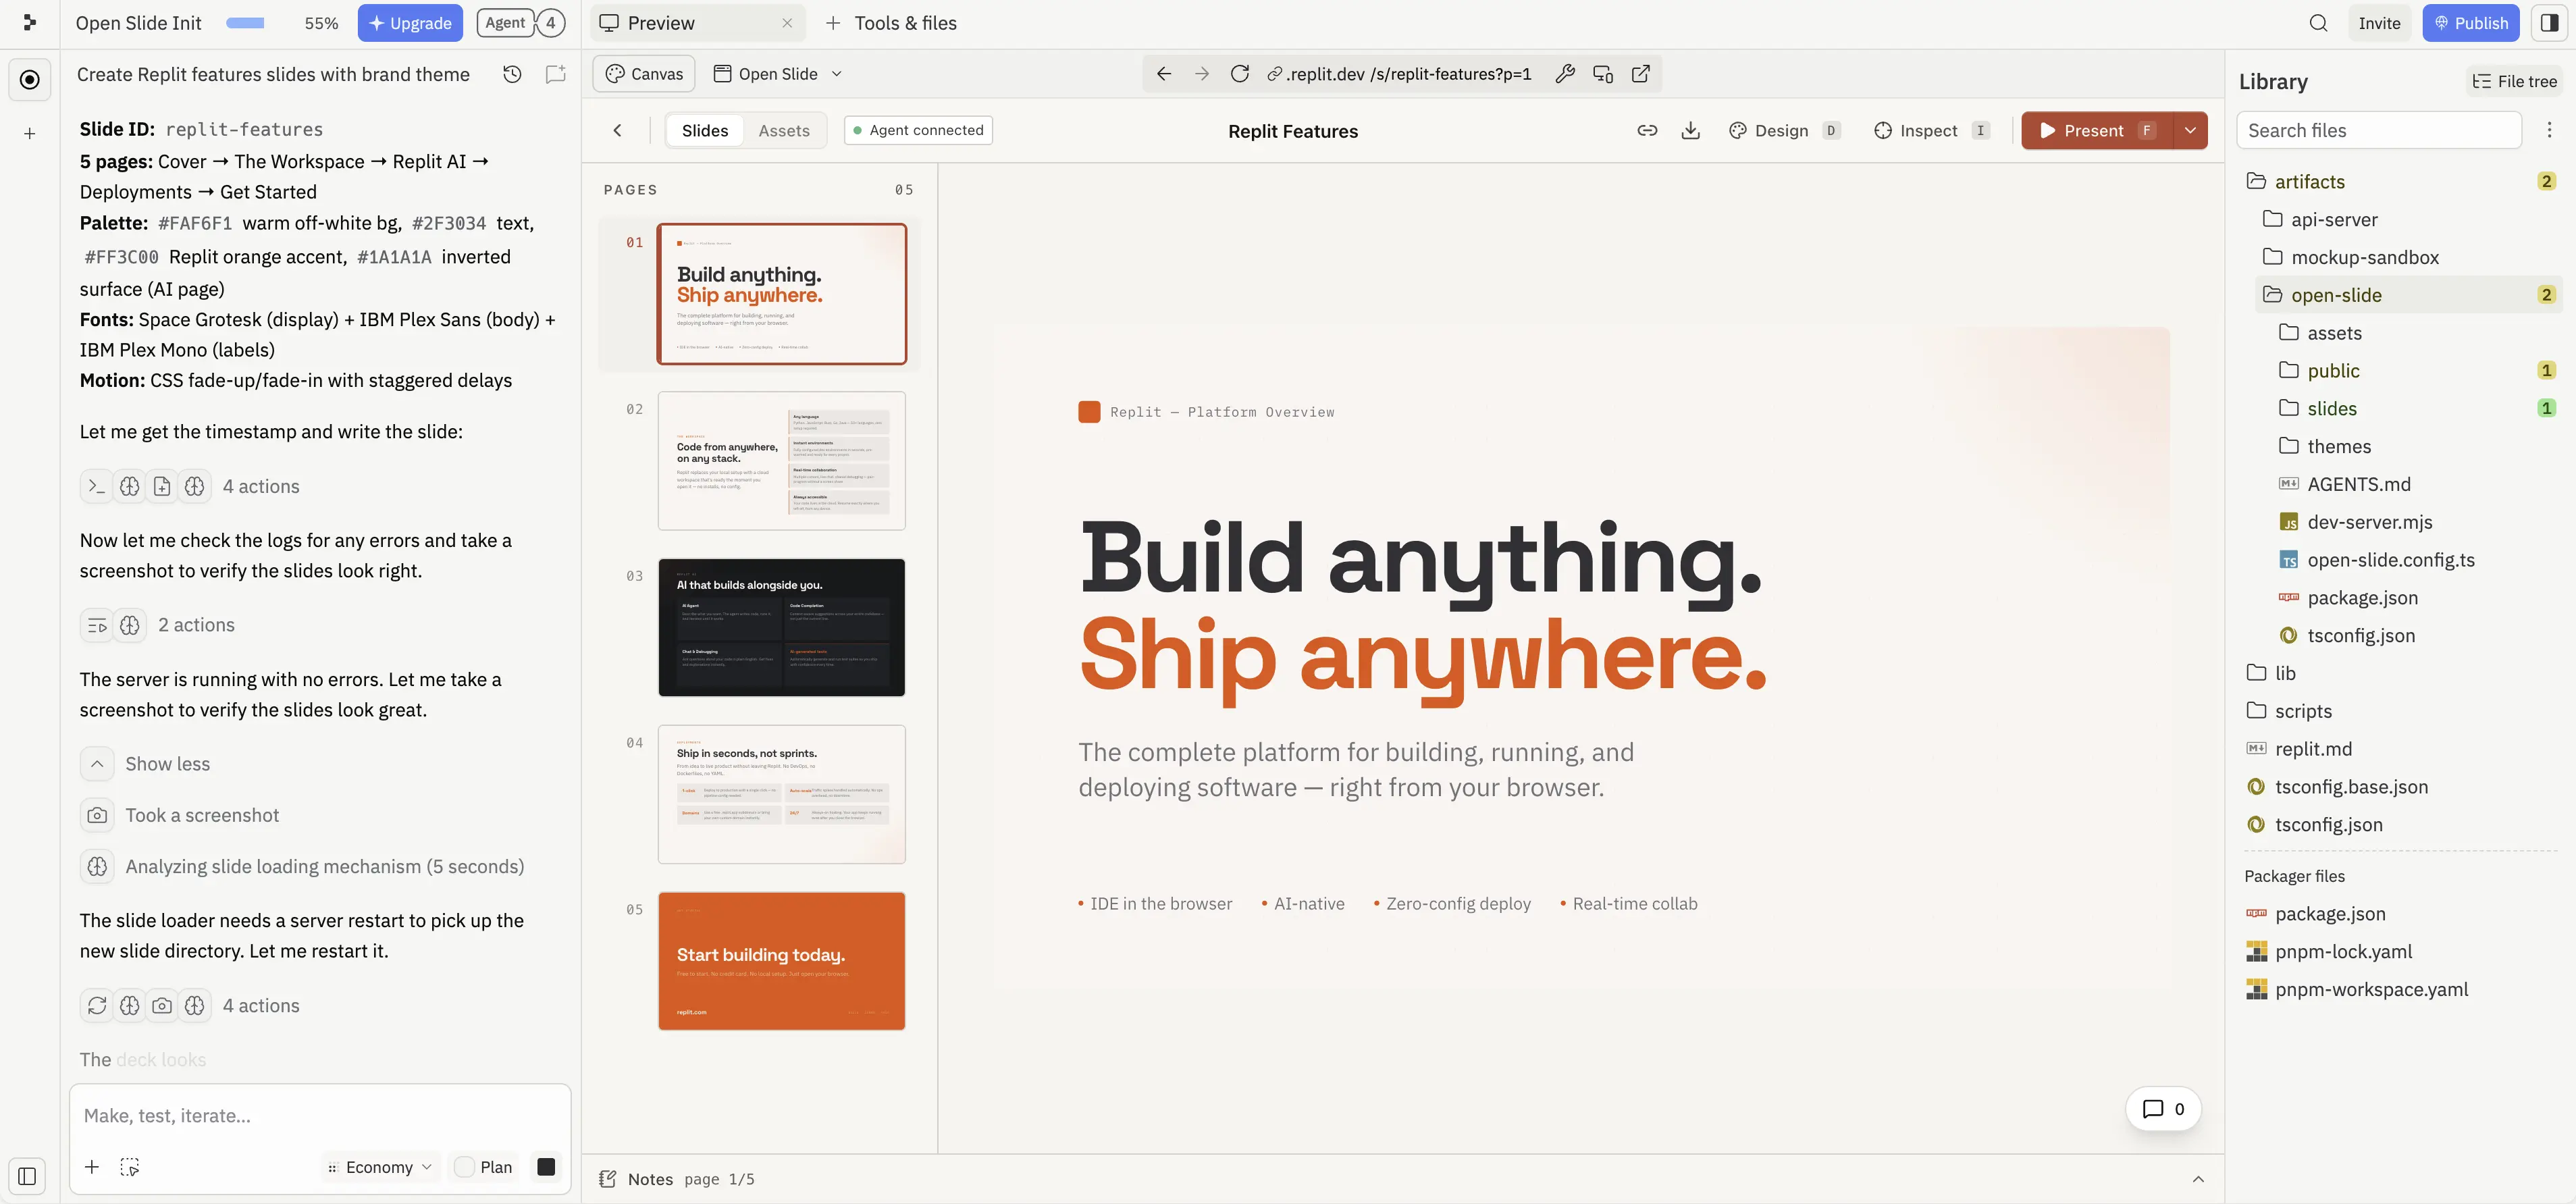Viewport: 2576px width, 1204px height.
Task: Expand the Notes panel chevron
Action: point(2198,1179)
